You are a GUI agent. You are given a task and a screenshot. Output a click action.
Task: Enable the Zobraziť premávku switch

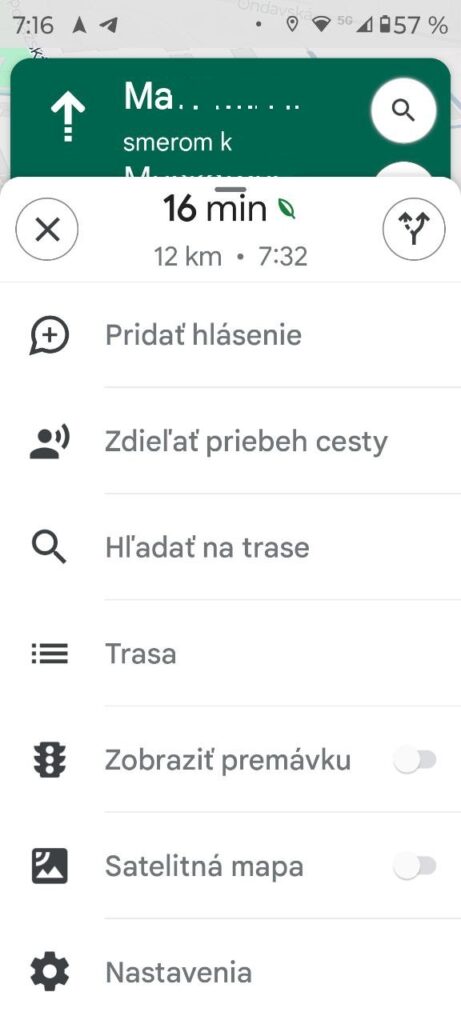(415, 760)
